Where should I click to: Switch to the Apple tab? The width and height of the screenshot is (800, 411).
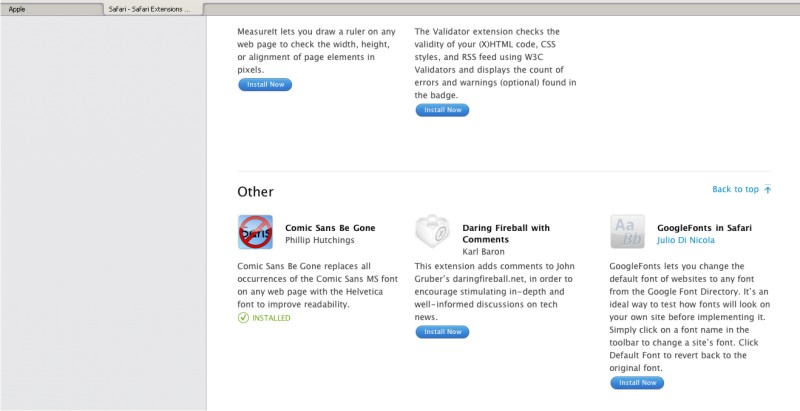coord(51,9)
